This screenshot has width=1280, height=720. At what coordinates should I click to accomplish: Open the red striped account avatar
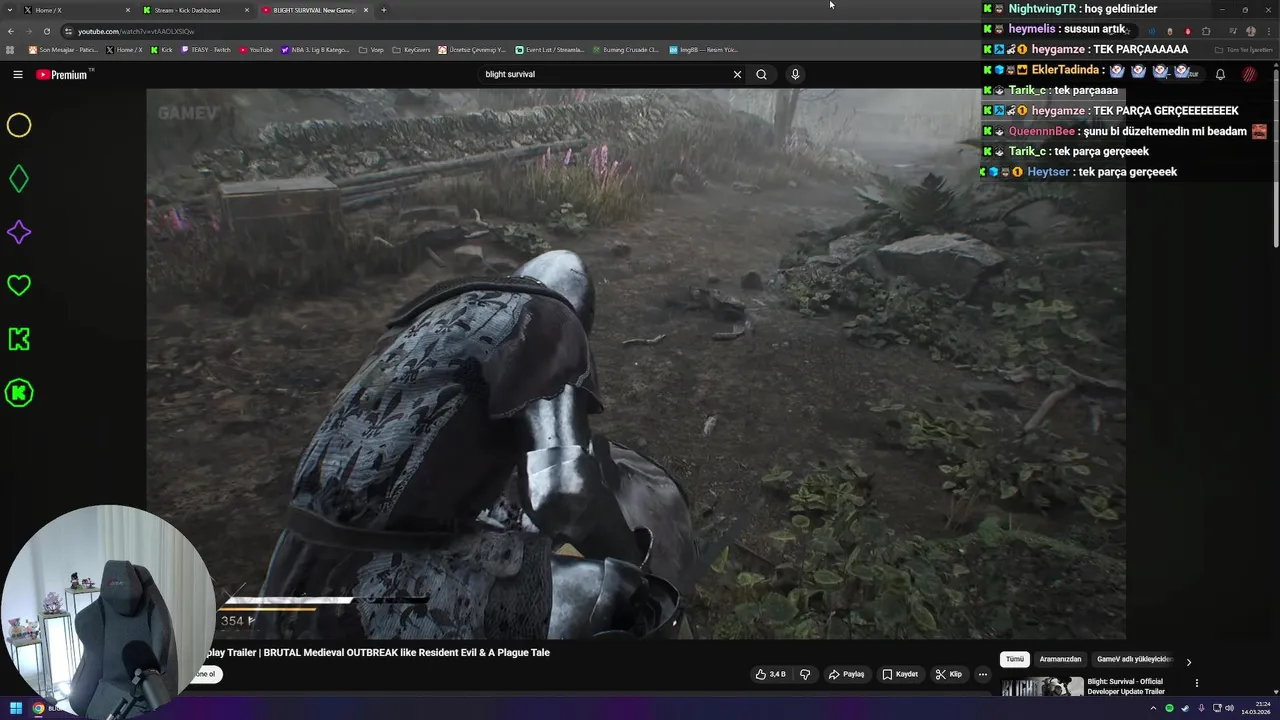click(x=1250, y=74)
